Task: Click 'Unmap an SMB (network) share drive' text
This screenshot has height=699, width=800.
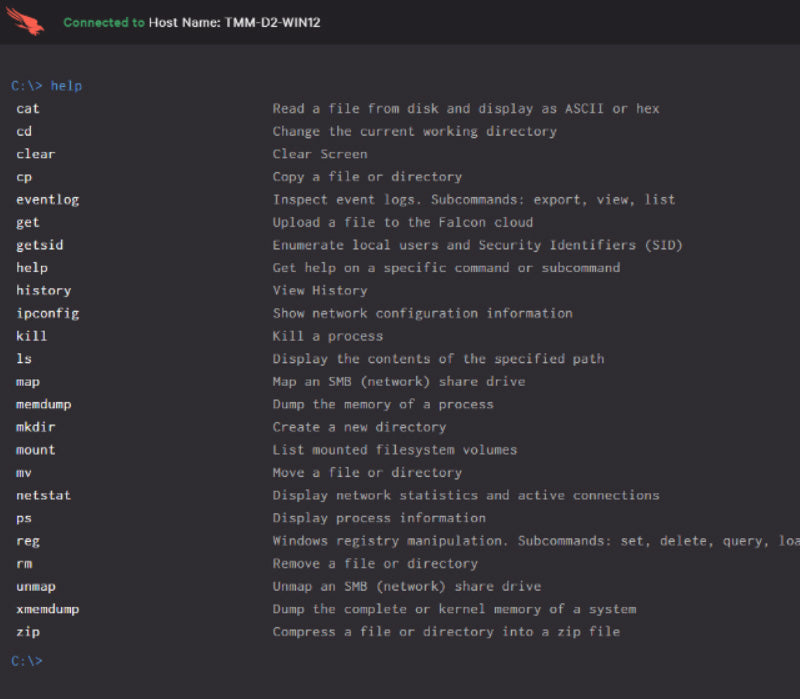Action: click(x=407, y=586)
